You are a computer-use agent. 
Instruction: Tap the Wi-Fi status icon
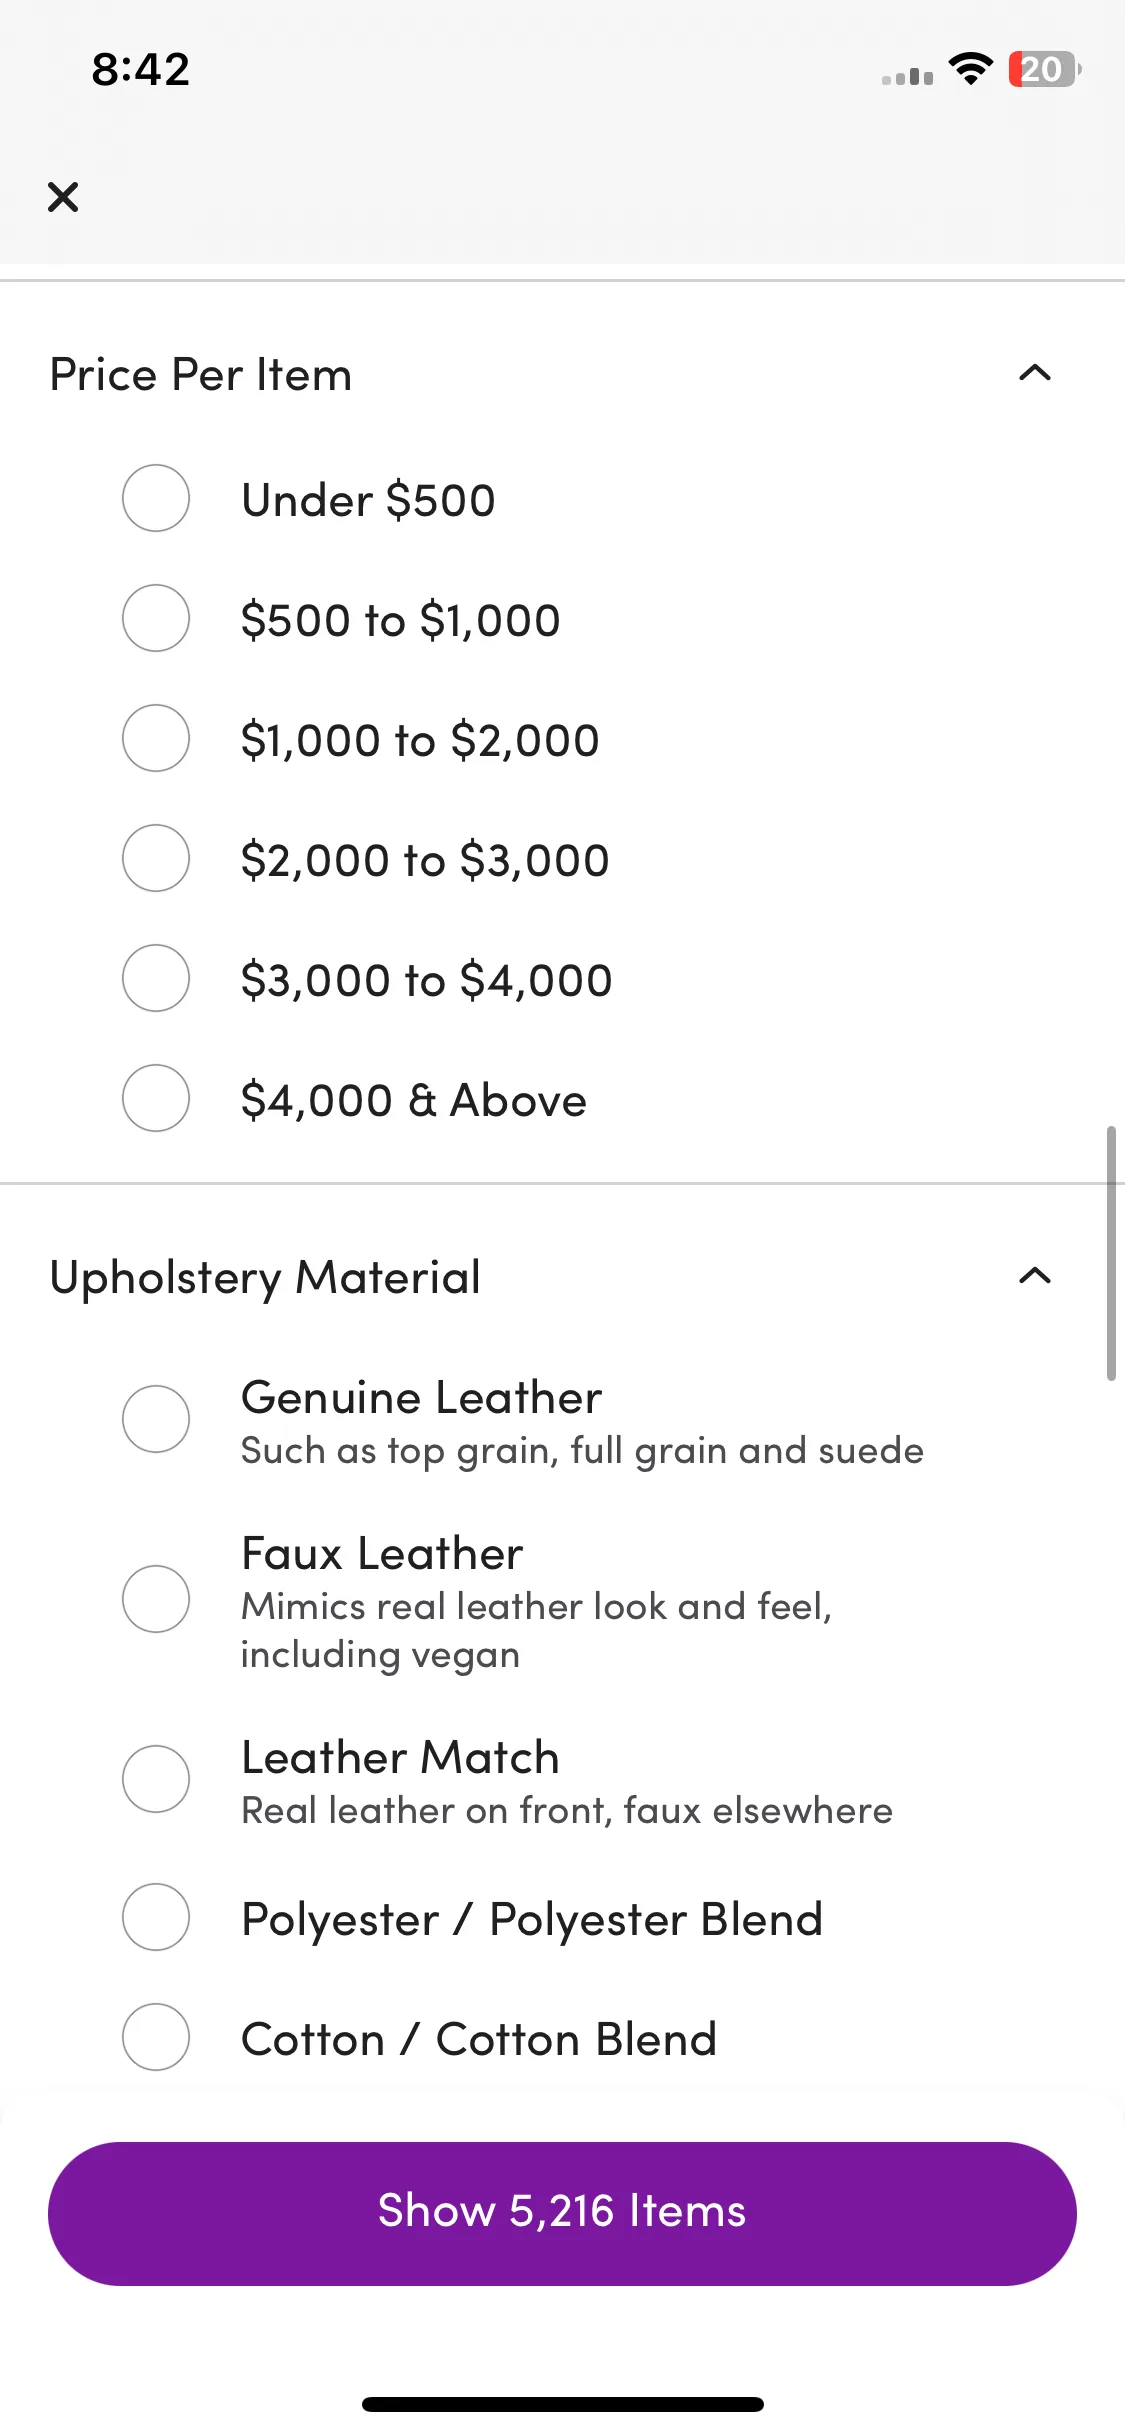[x=970, y=69]
